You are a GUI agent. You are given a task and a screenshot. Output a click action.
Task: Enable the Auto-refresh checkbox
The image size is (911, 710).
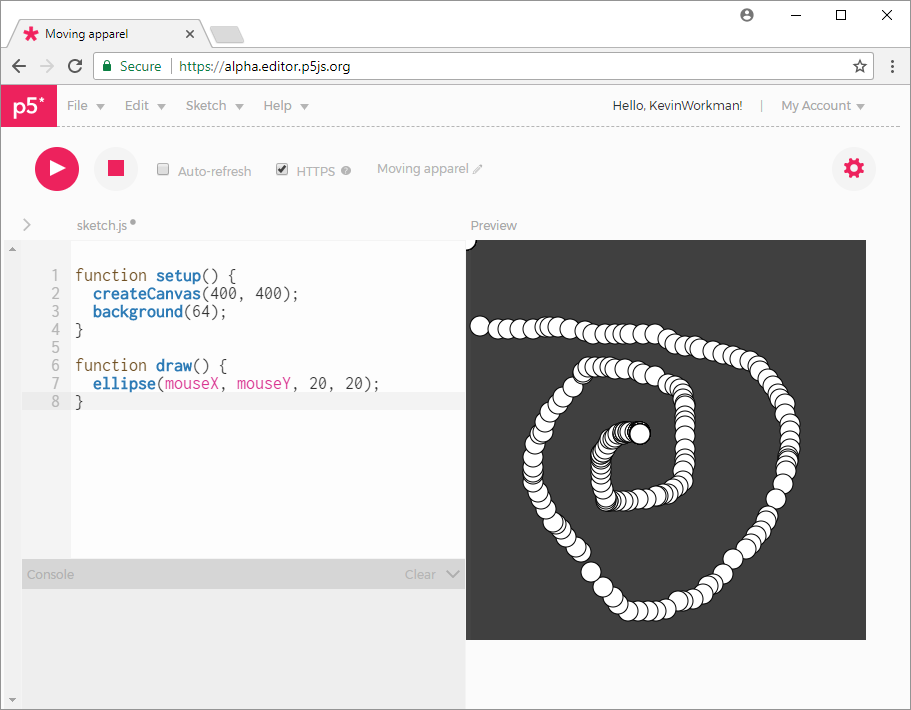pyautogui.click(x=163, y=170)
